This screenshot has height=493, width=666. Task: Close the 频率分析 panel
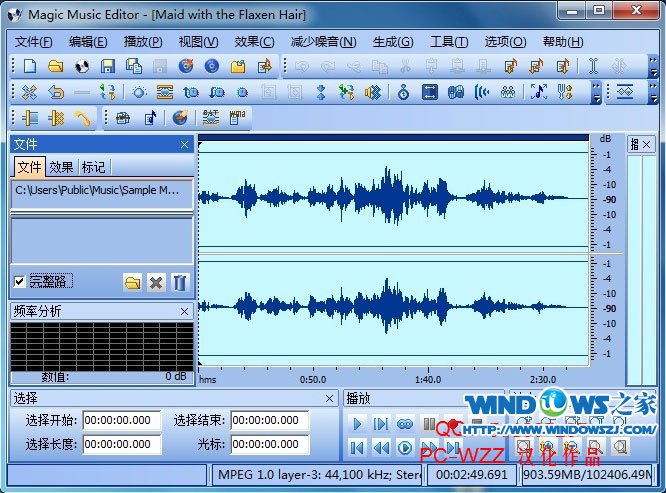click(184, 312)
